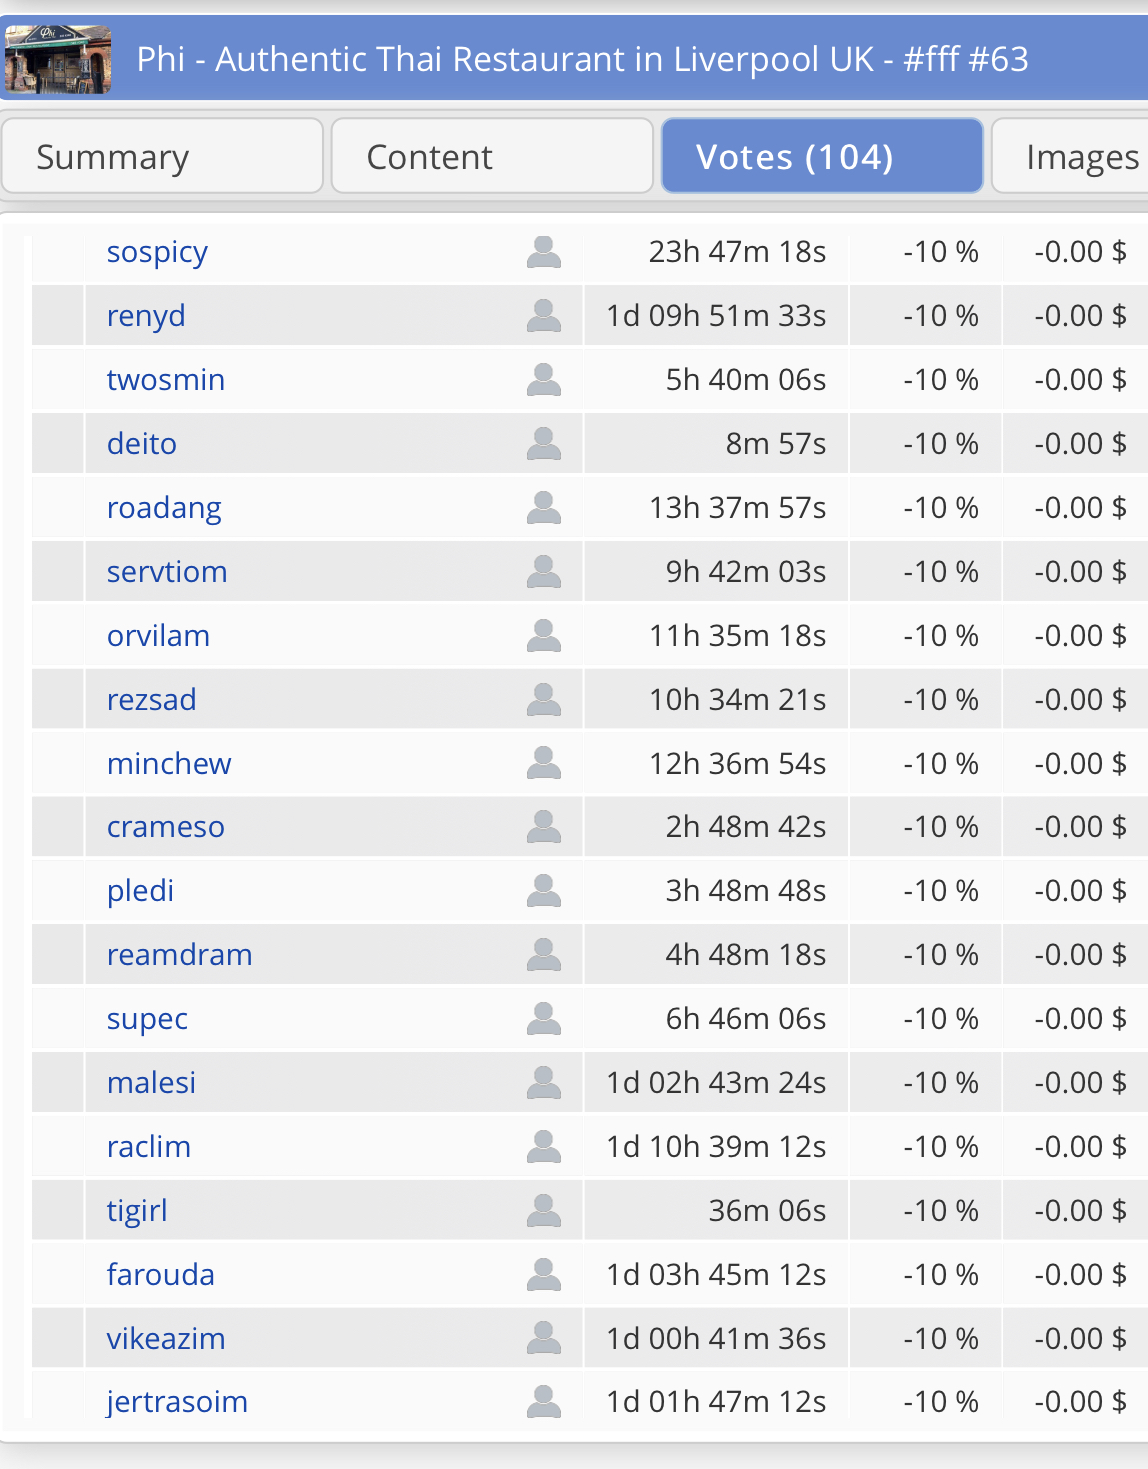Click the profile icon for tigirl

pyautogui.click(x=543, y=1211)
